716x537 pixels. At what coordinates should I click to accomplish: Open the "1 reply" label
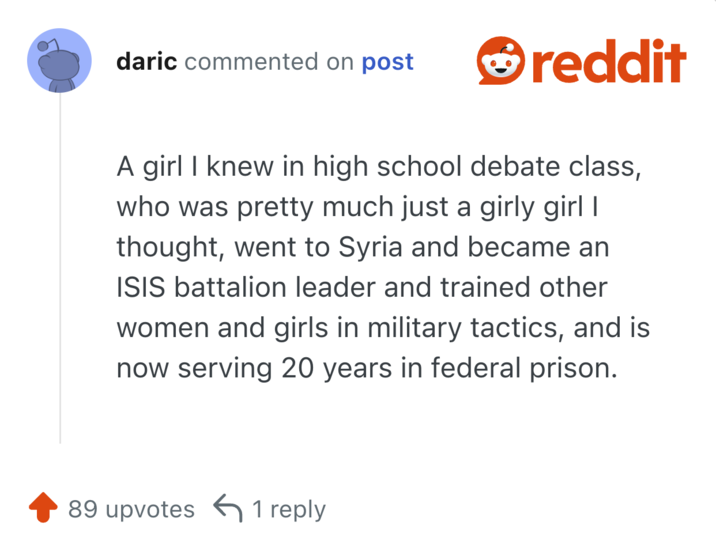(288, 509)
